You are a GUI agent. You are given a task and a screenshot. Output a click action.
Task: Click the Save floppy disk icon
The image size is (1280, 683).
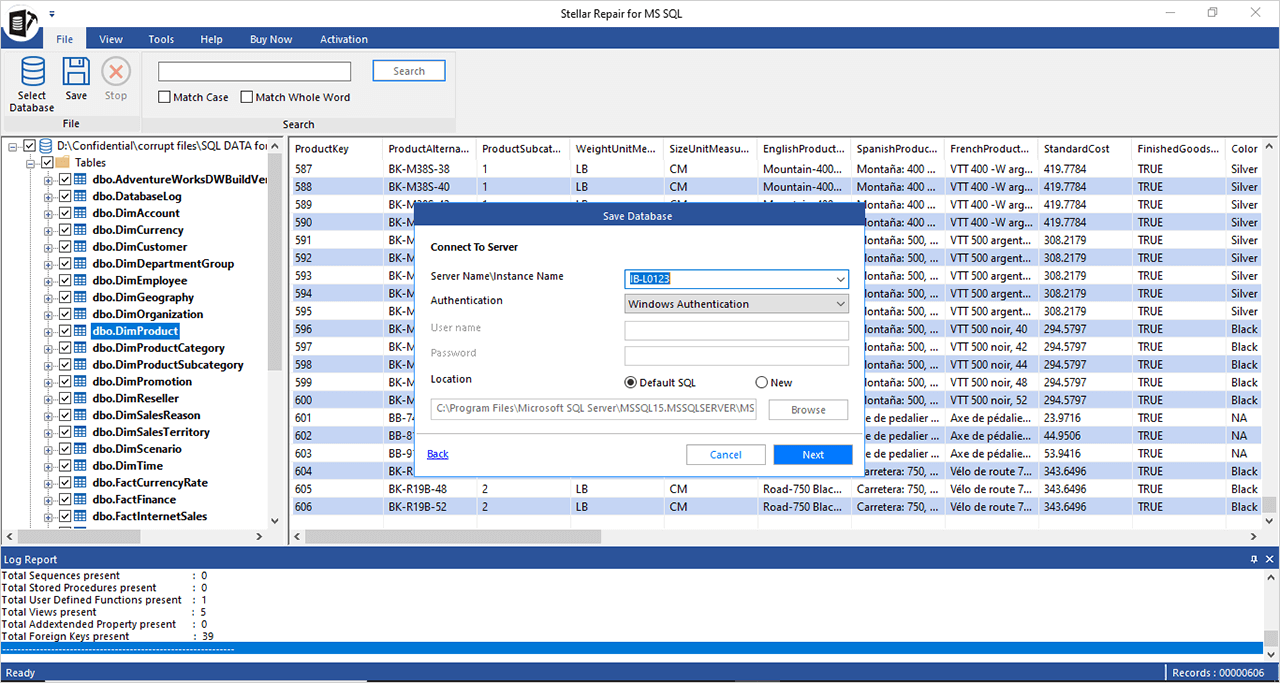[76, 73]
